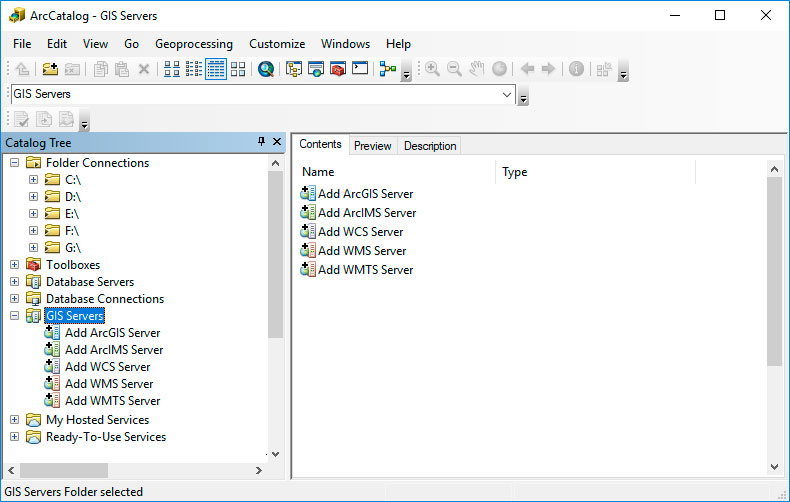Close the Catalog Tree panel
Image resolution: width=790 pixels, height=502 pixels.
coord(277,142)
